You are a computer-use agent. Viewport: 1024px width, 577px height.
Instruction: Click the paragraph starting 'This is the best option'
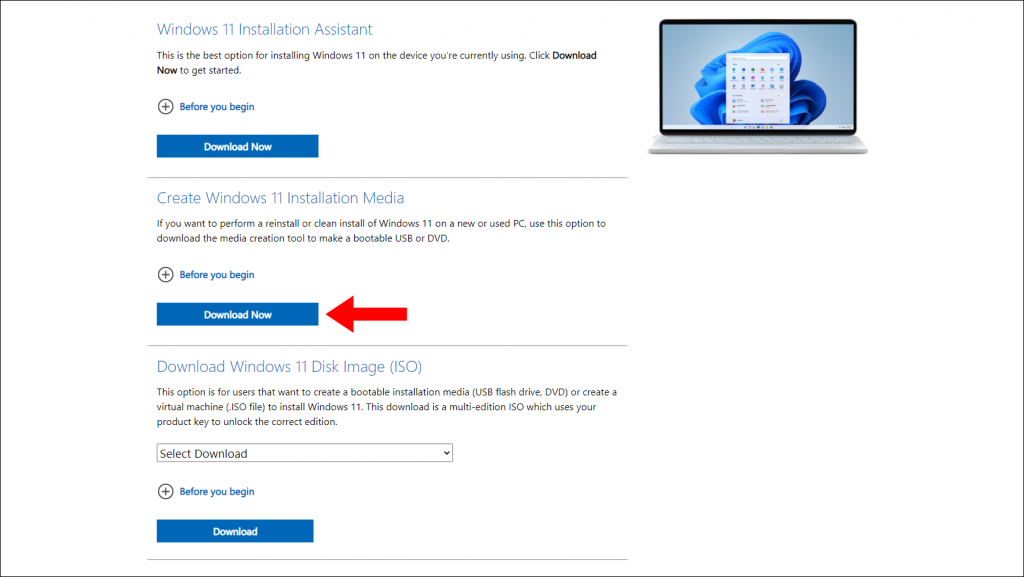[x=377, y=63]
